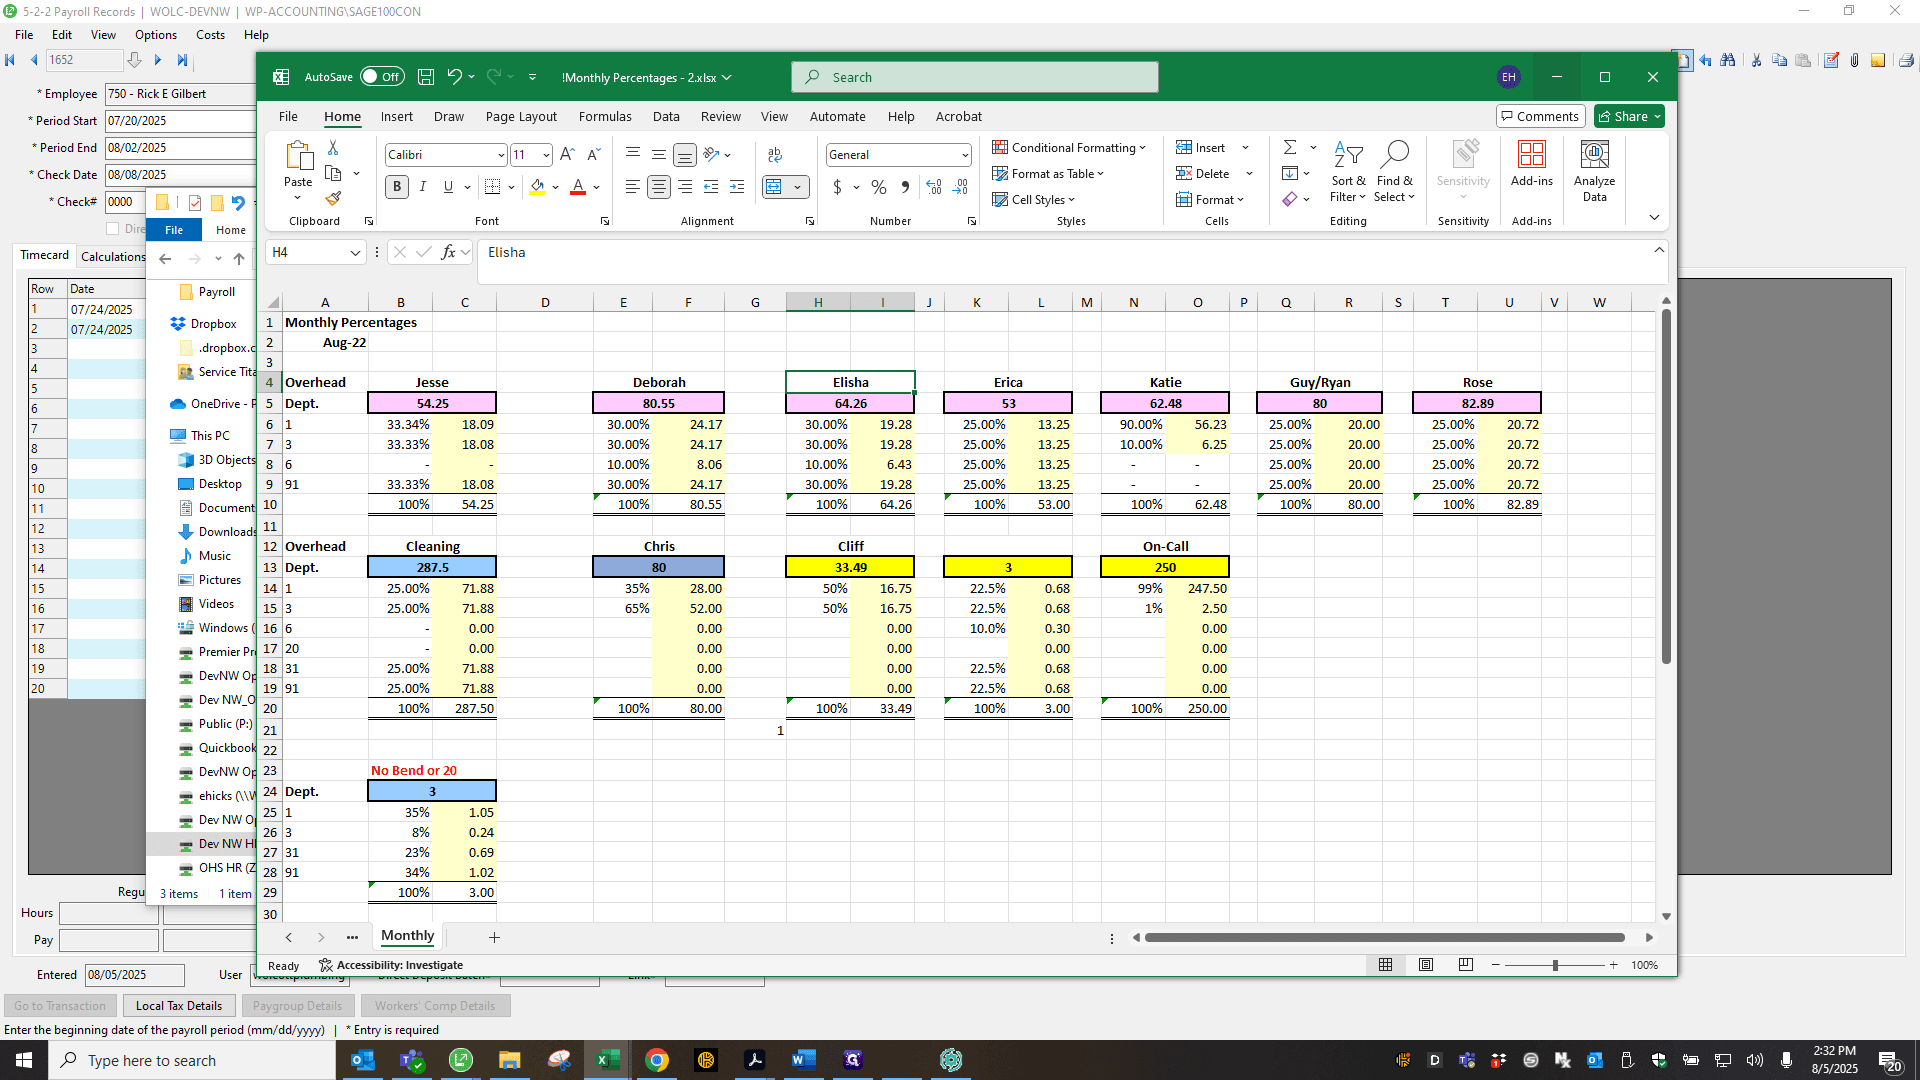1920x1080 pixels.
Task: Select the Monthly sheet tab
Action: click(407, 936)
